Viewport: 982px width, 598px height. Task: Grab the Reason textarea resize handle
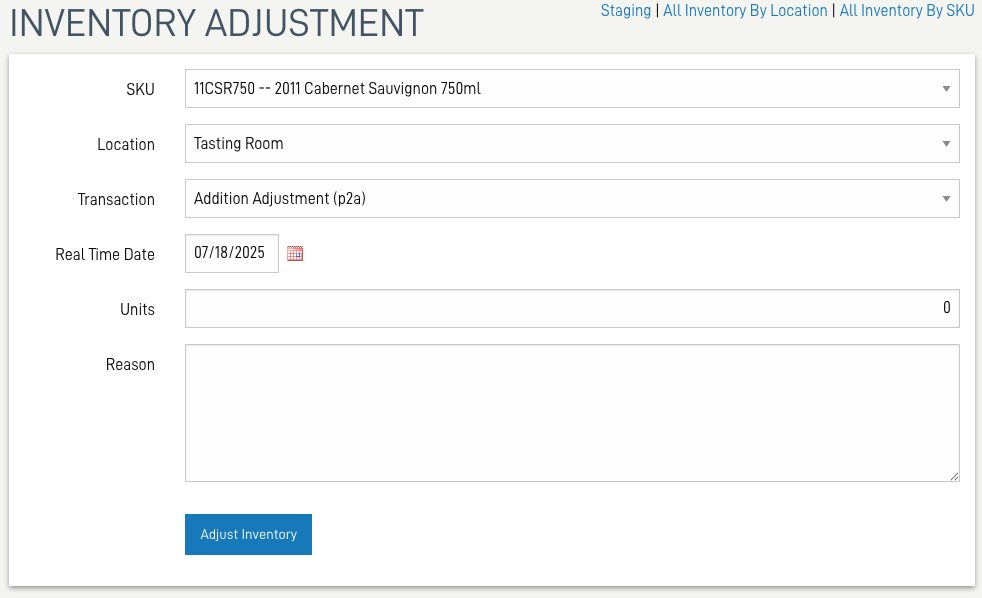pyautogui.click(x=954, y=477)
